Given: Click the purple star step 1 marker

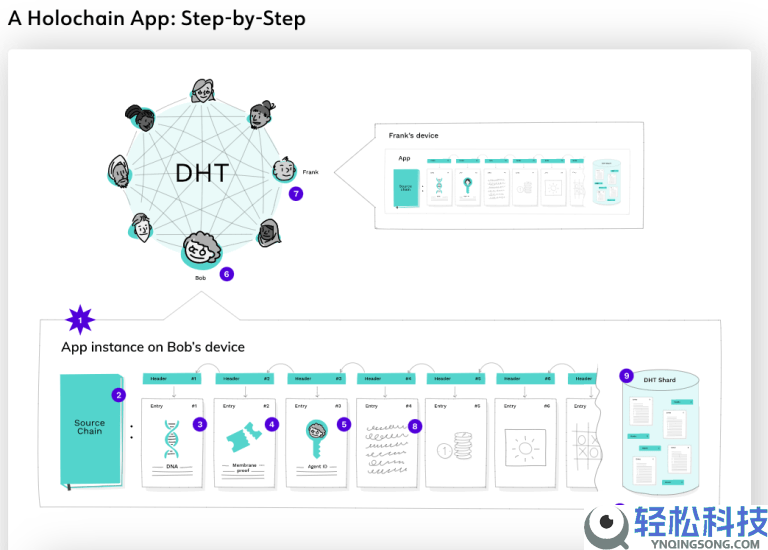Looking at the screenshot, I should [x=79, y=320].
